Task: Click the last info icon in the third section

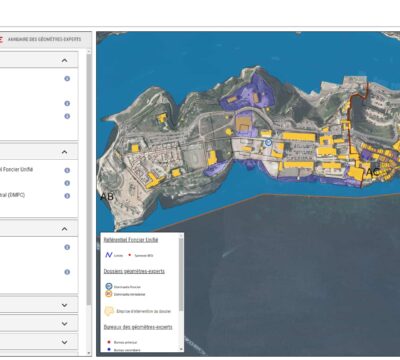Action: point(67,272)
